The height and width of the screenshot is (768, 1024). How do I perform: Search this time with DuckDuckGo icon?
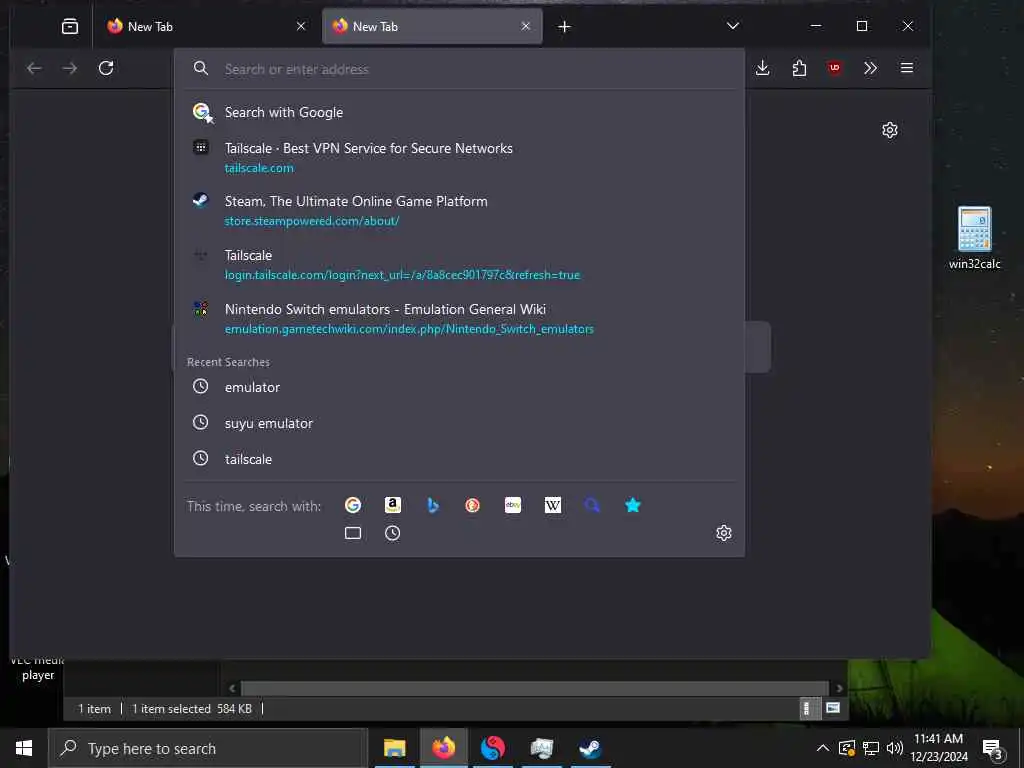tap(472, 505)
